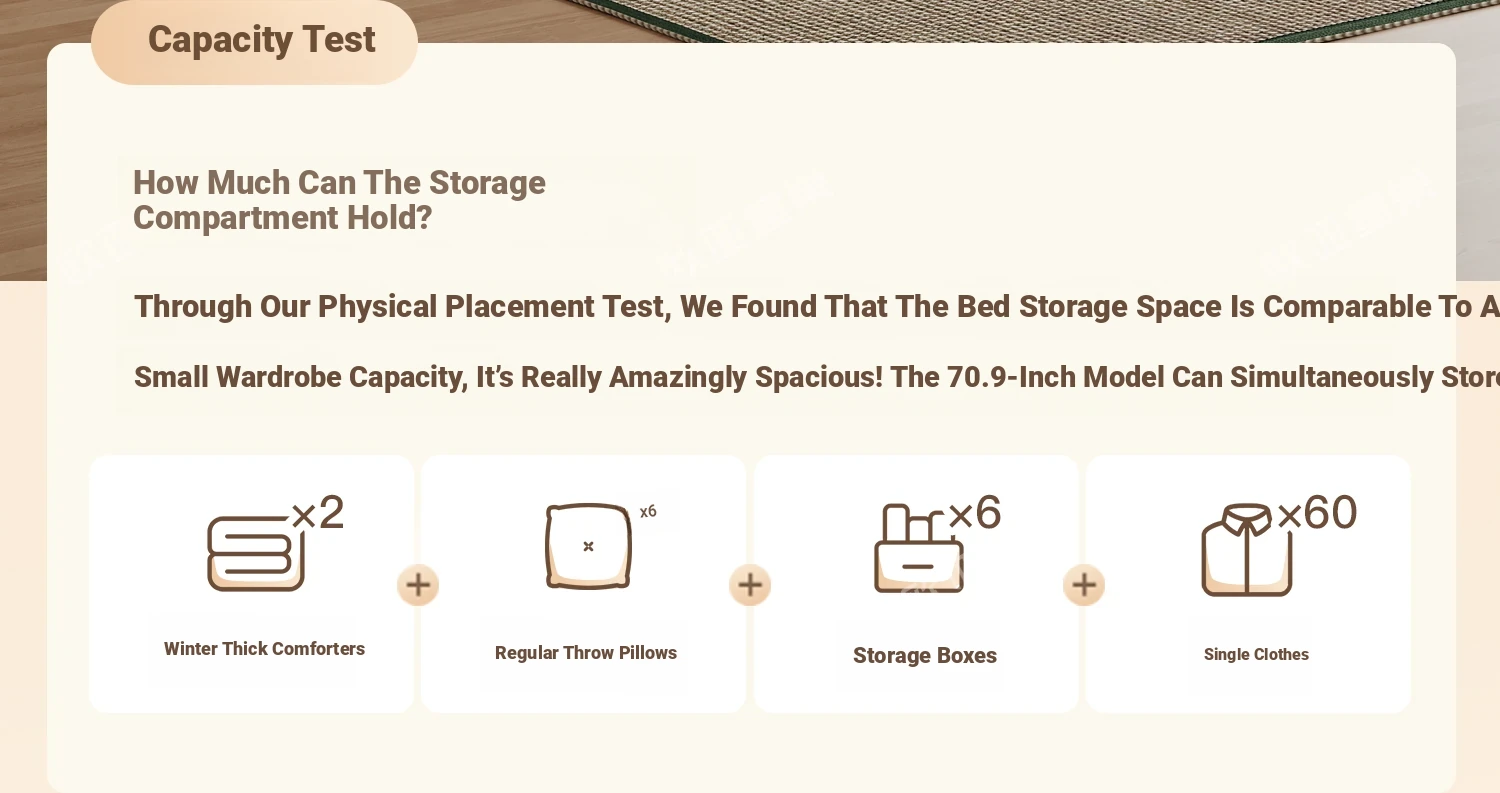Click the ×6 quantity beside storage box
Screen dimensions: 1500x793
[x=975, y=513]
